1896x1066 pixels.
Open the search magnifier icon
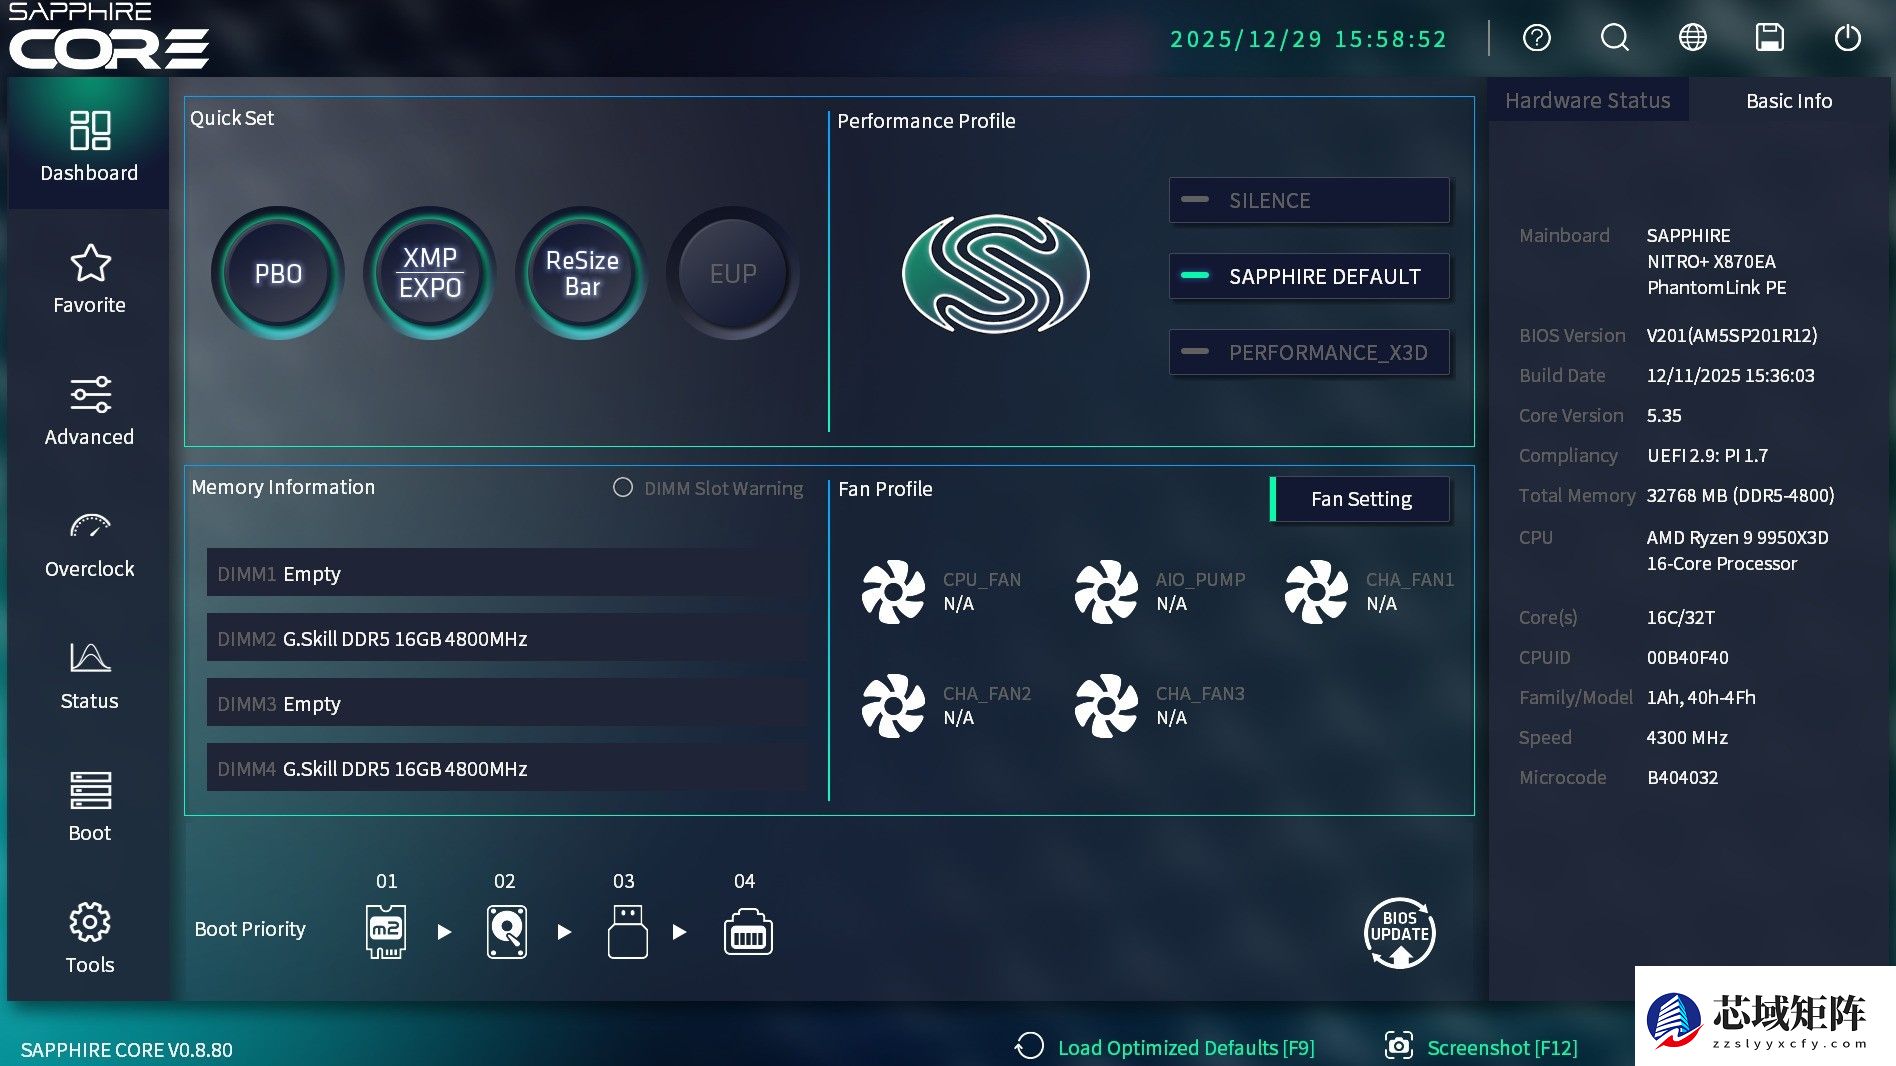click(x=1614, y=38)
